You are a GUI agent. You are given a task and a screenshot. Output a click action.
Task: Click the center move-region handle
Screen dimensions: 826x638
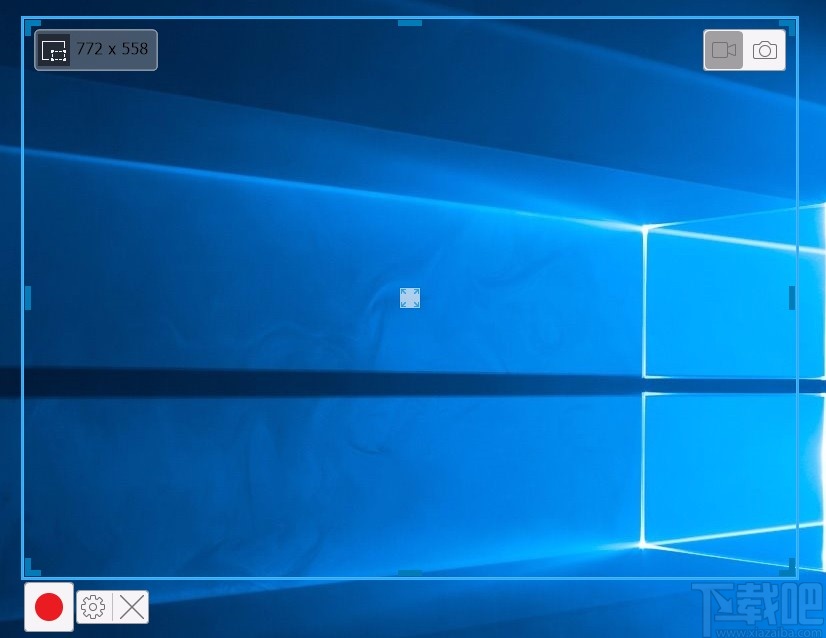click(410, 298)
